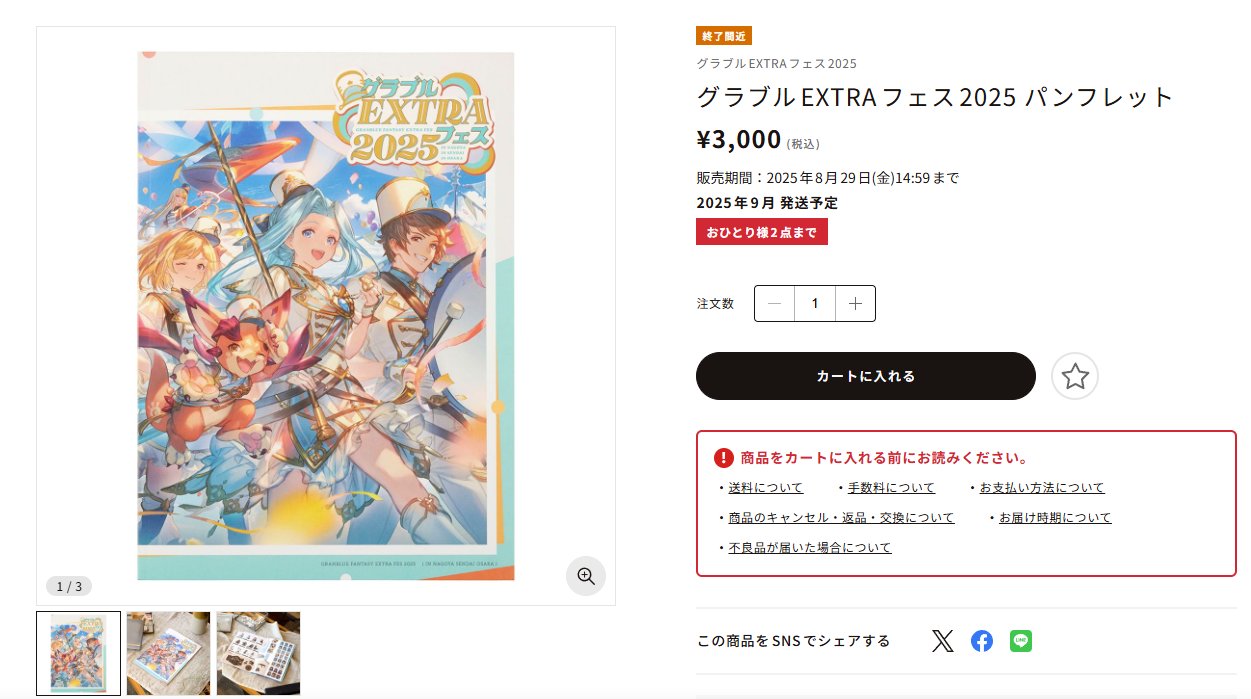Increase the order quantity with the plus icon
This screenshot has width=1251, height=699.
(x=855, y=303)
